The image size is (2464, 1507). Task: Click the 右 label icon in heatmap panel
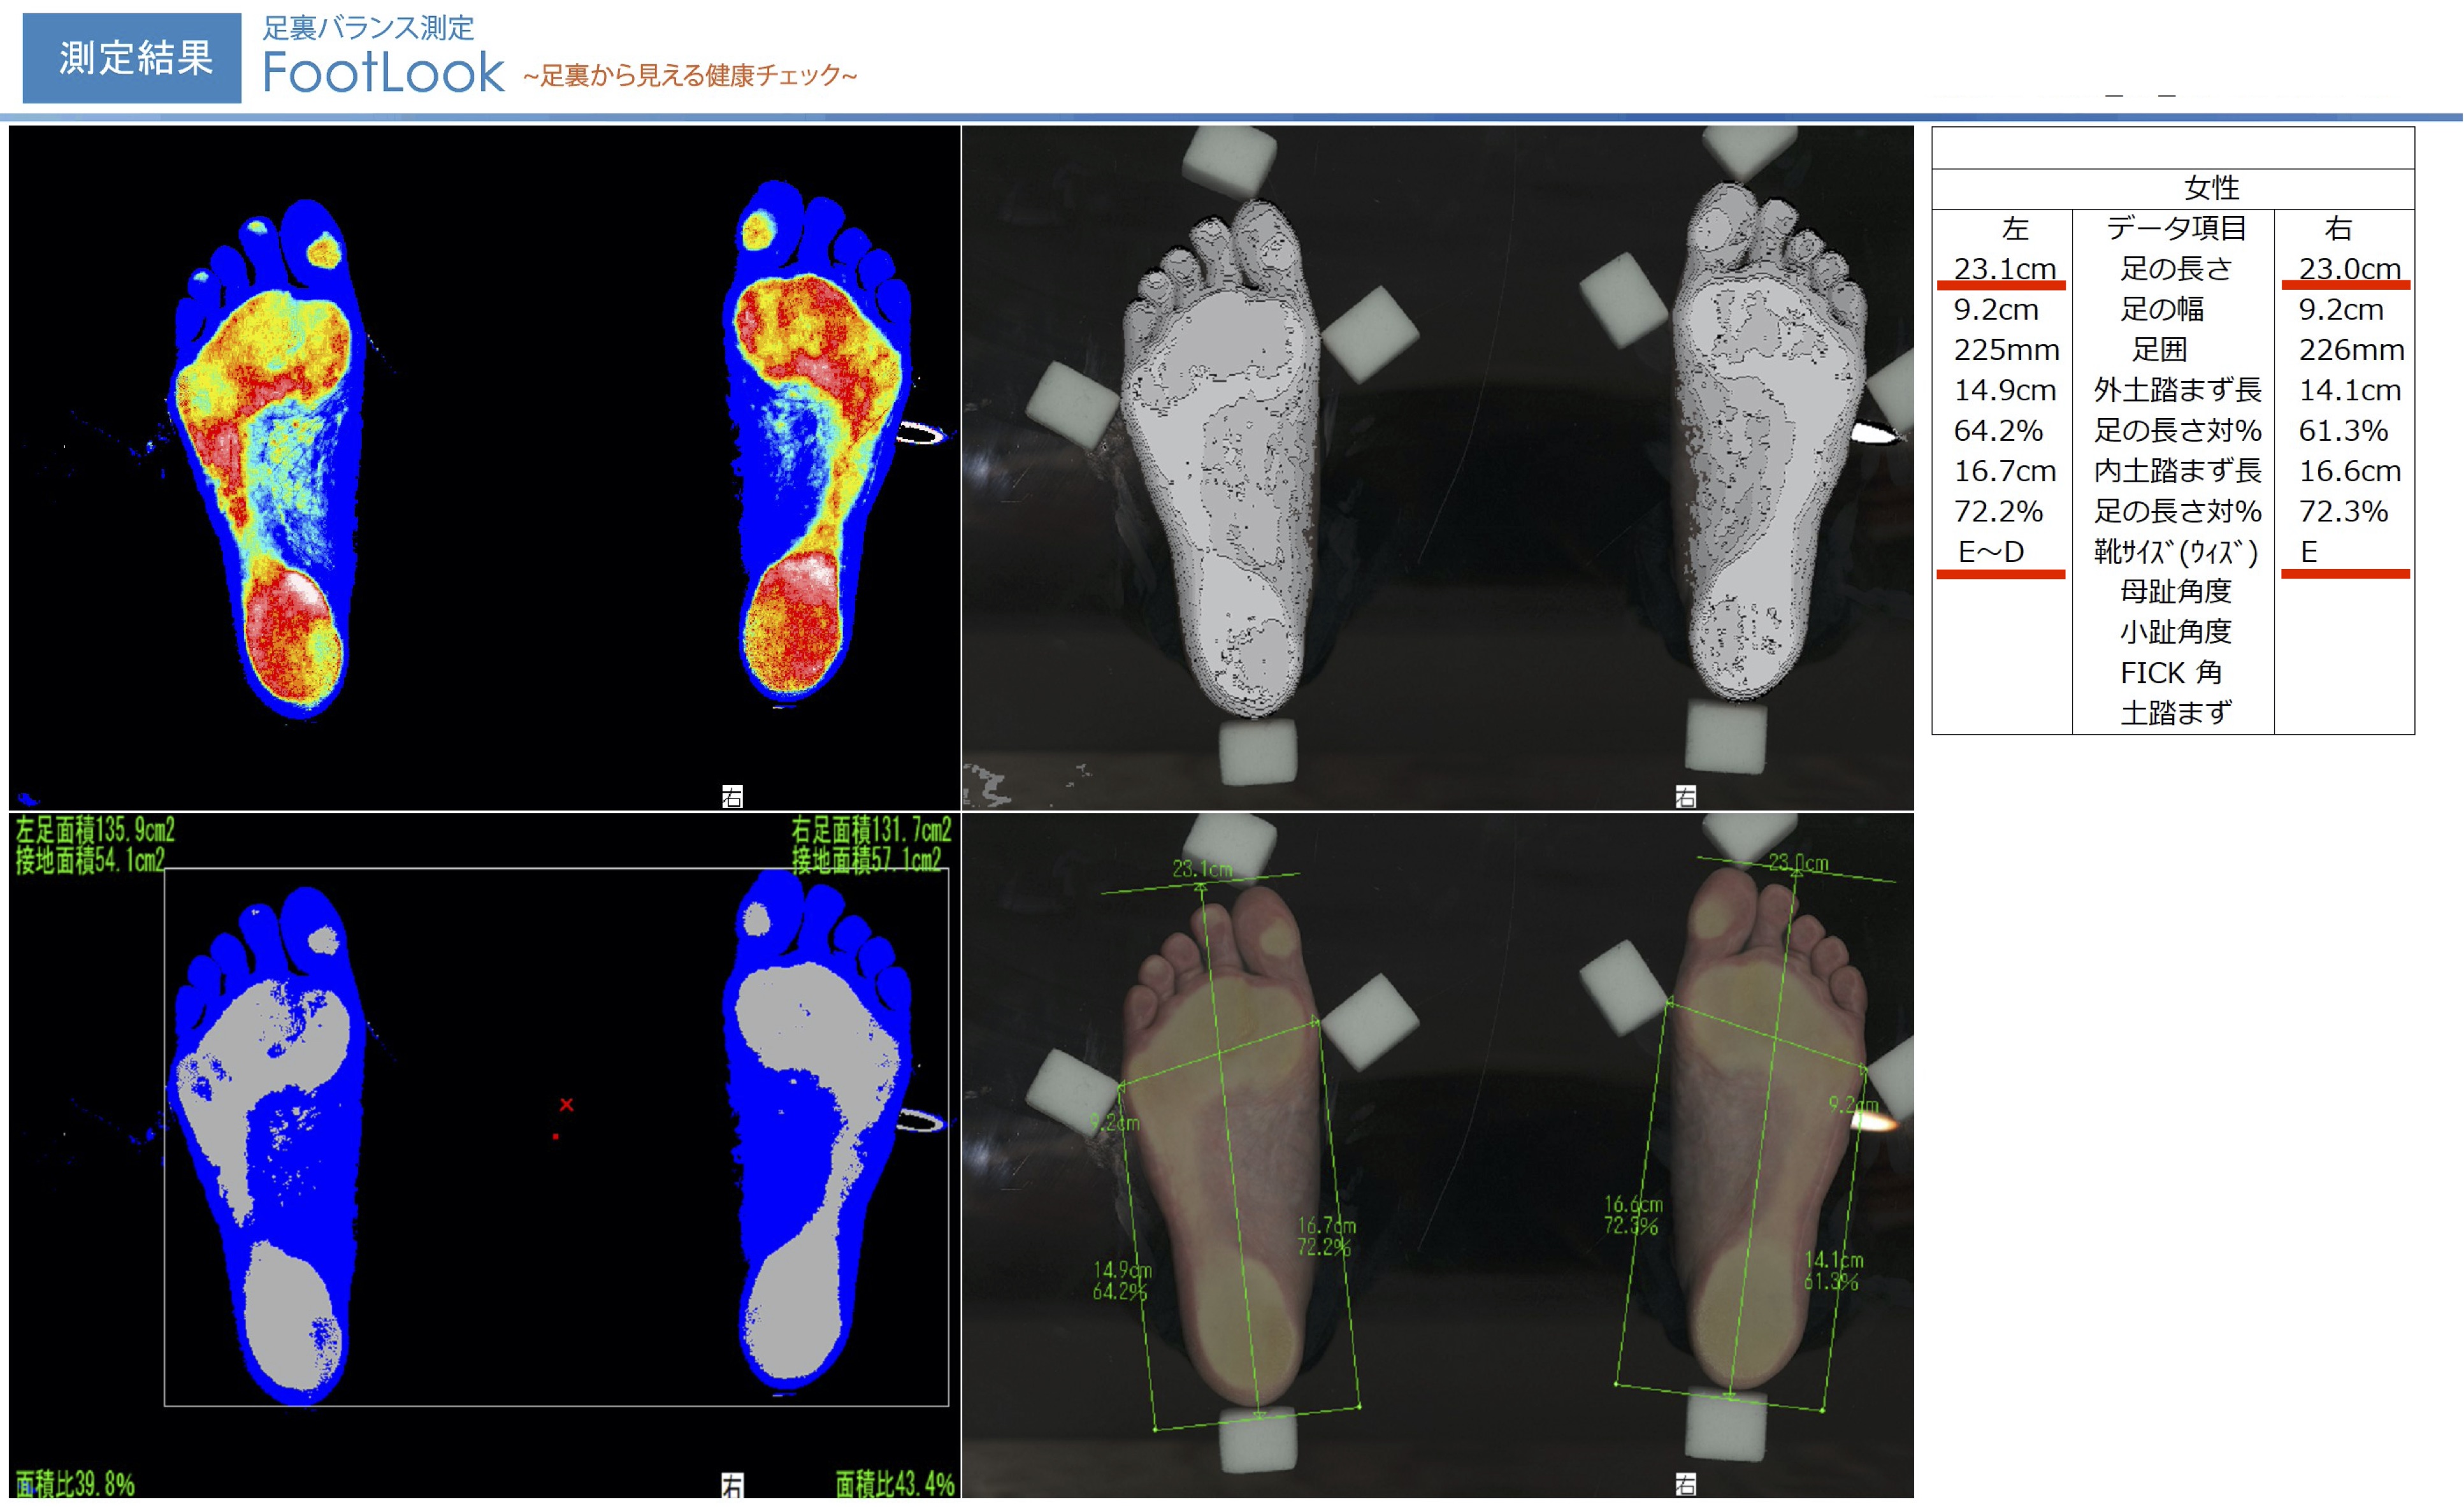tap(732, 796)
